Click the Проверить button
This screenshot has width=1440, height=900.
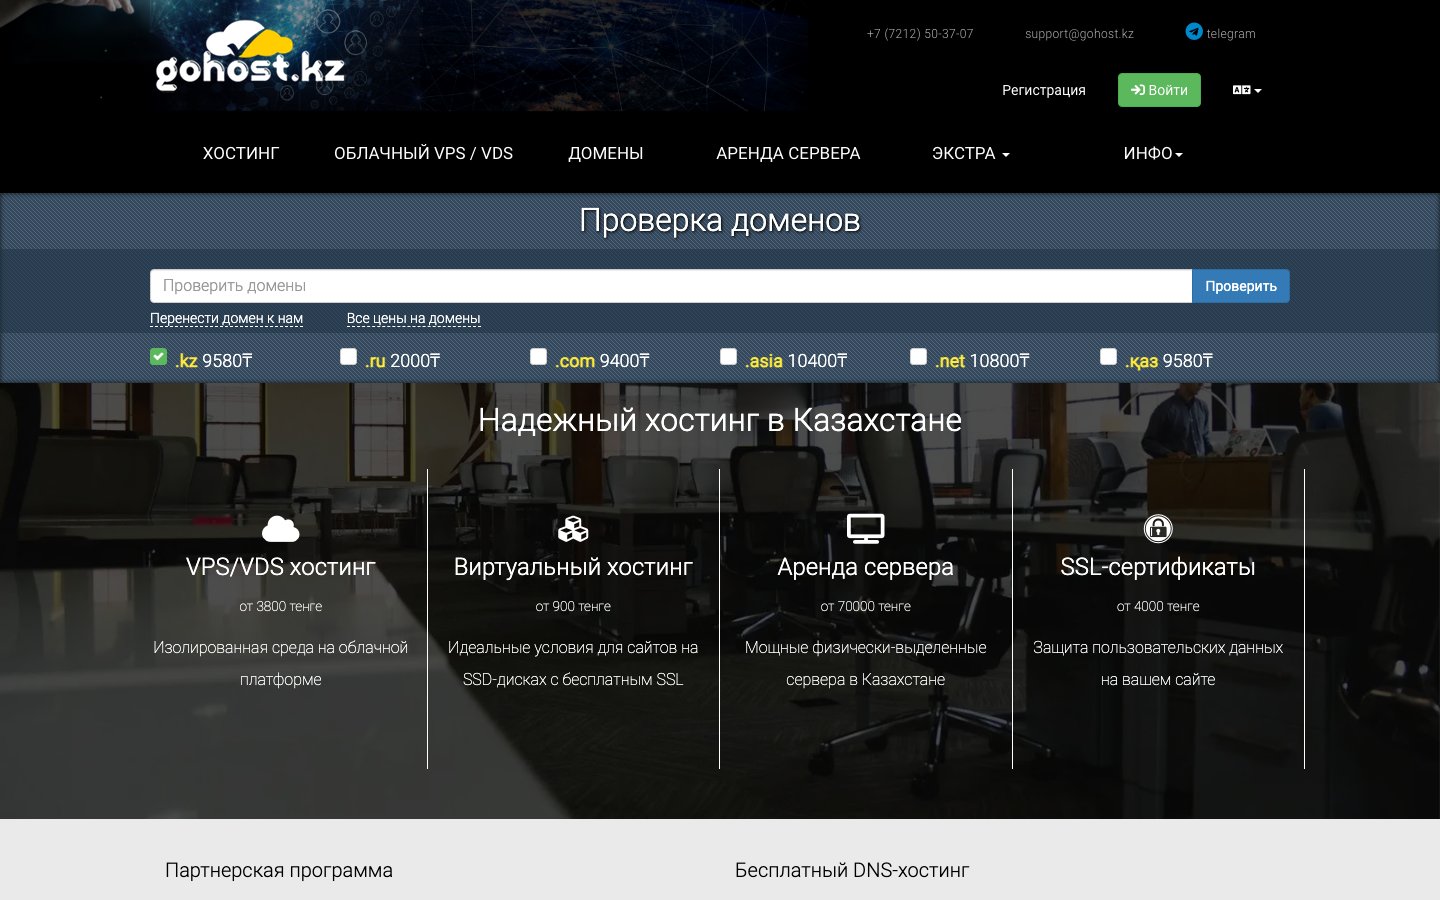(x=1240, y=286)
